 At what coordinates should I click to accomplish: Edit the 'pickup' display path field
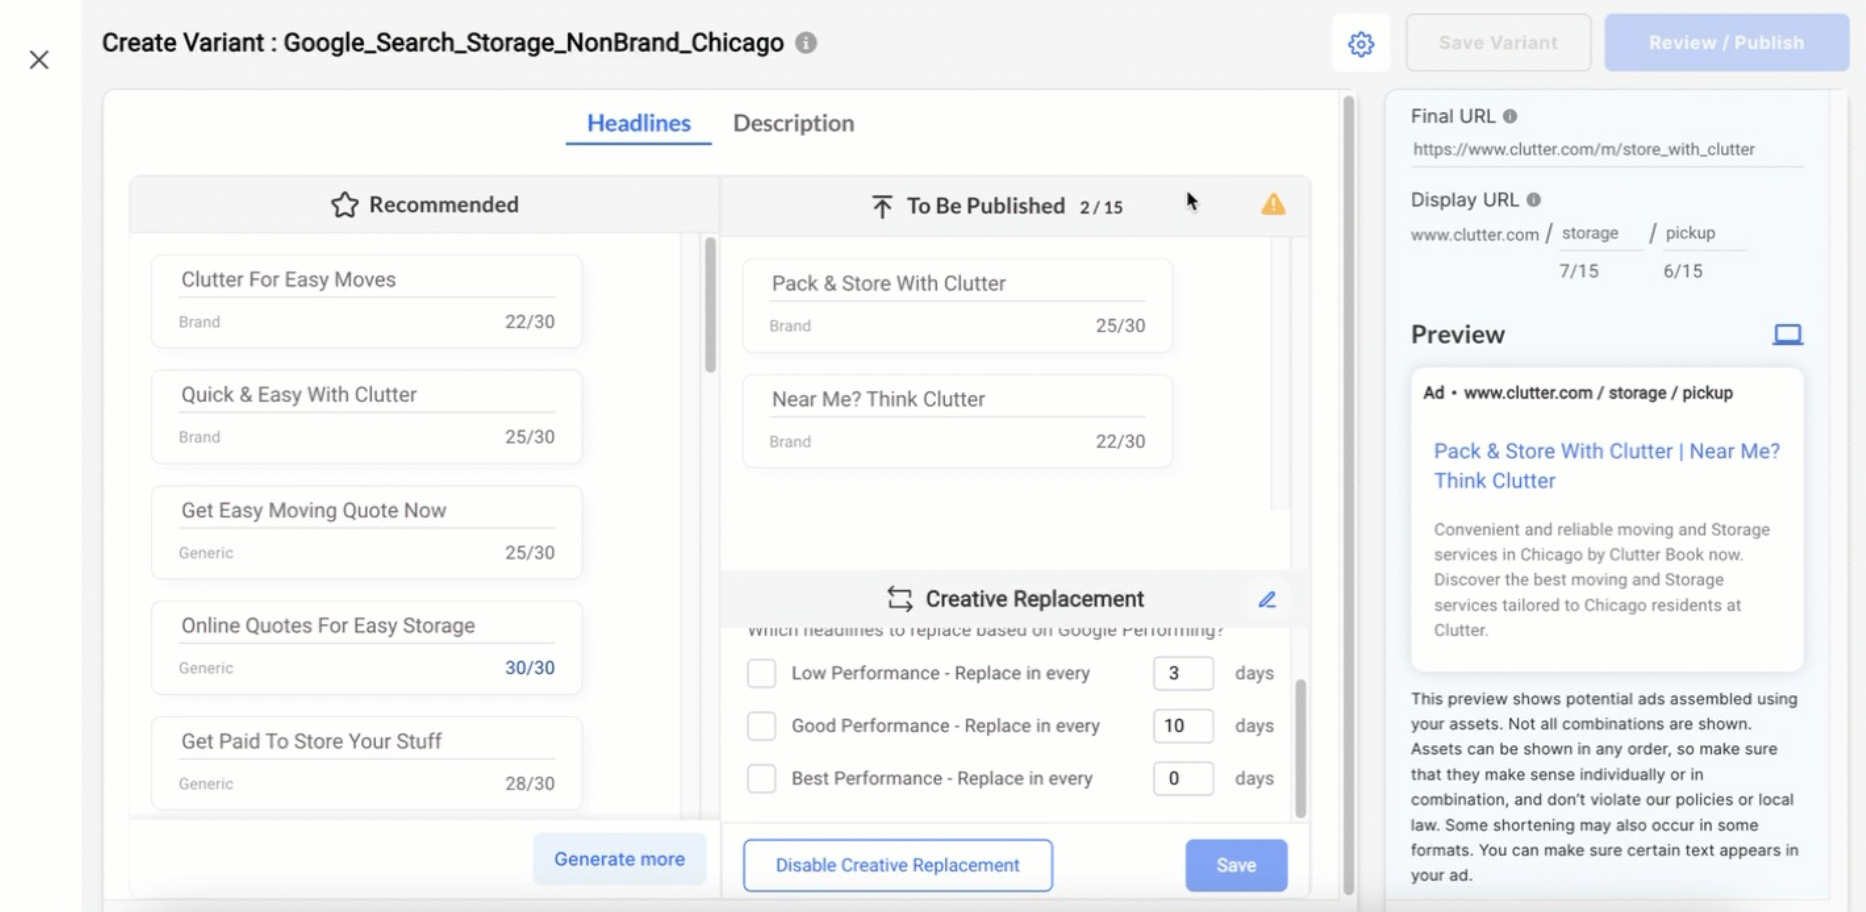(x=1703, y=233)
